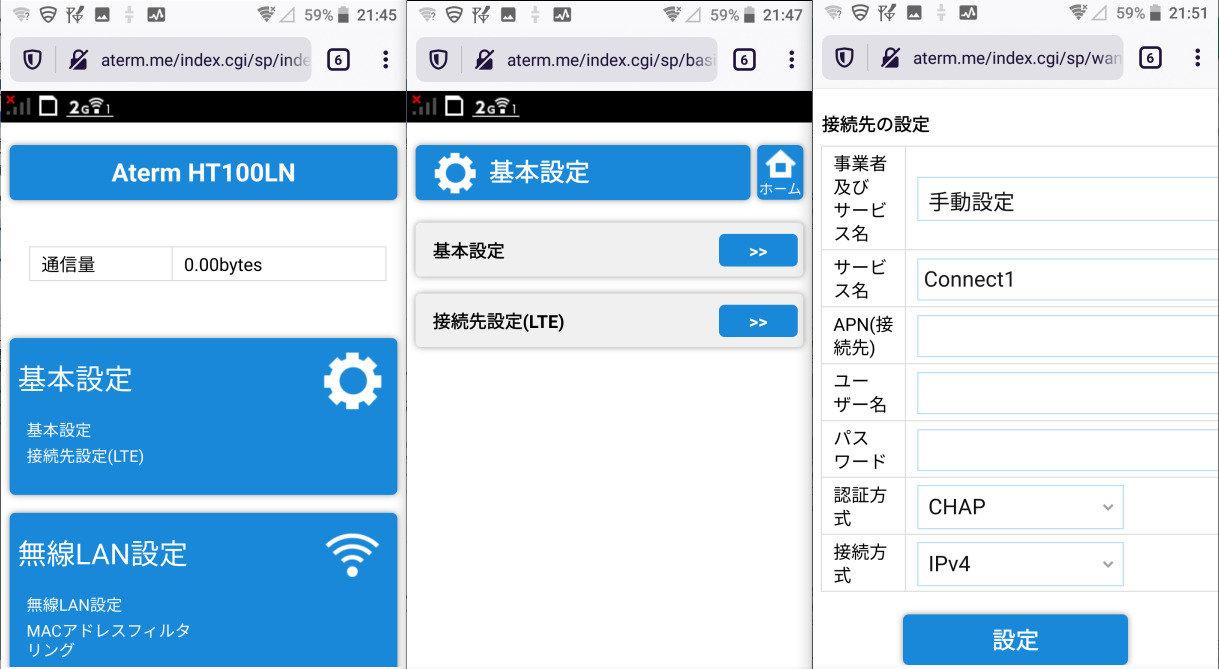The height and width of the screenshot is (669, 1219).
Task: Click the gear icon in the 基本設定 header bar
Action: tap(455, 172)
